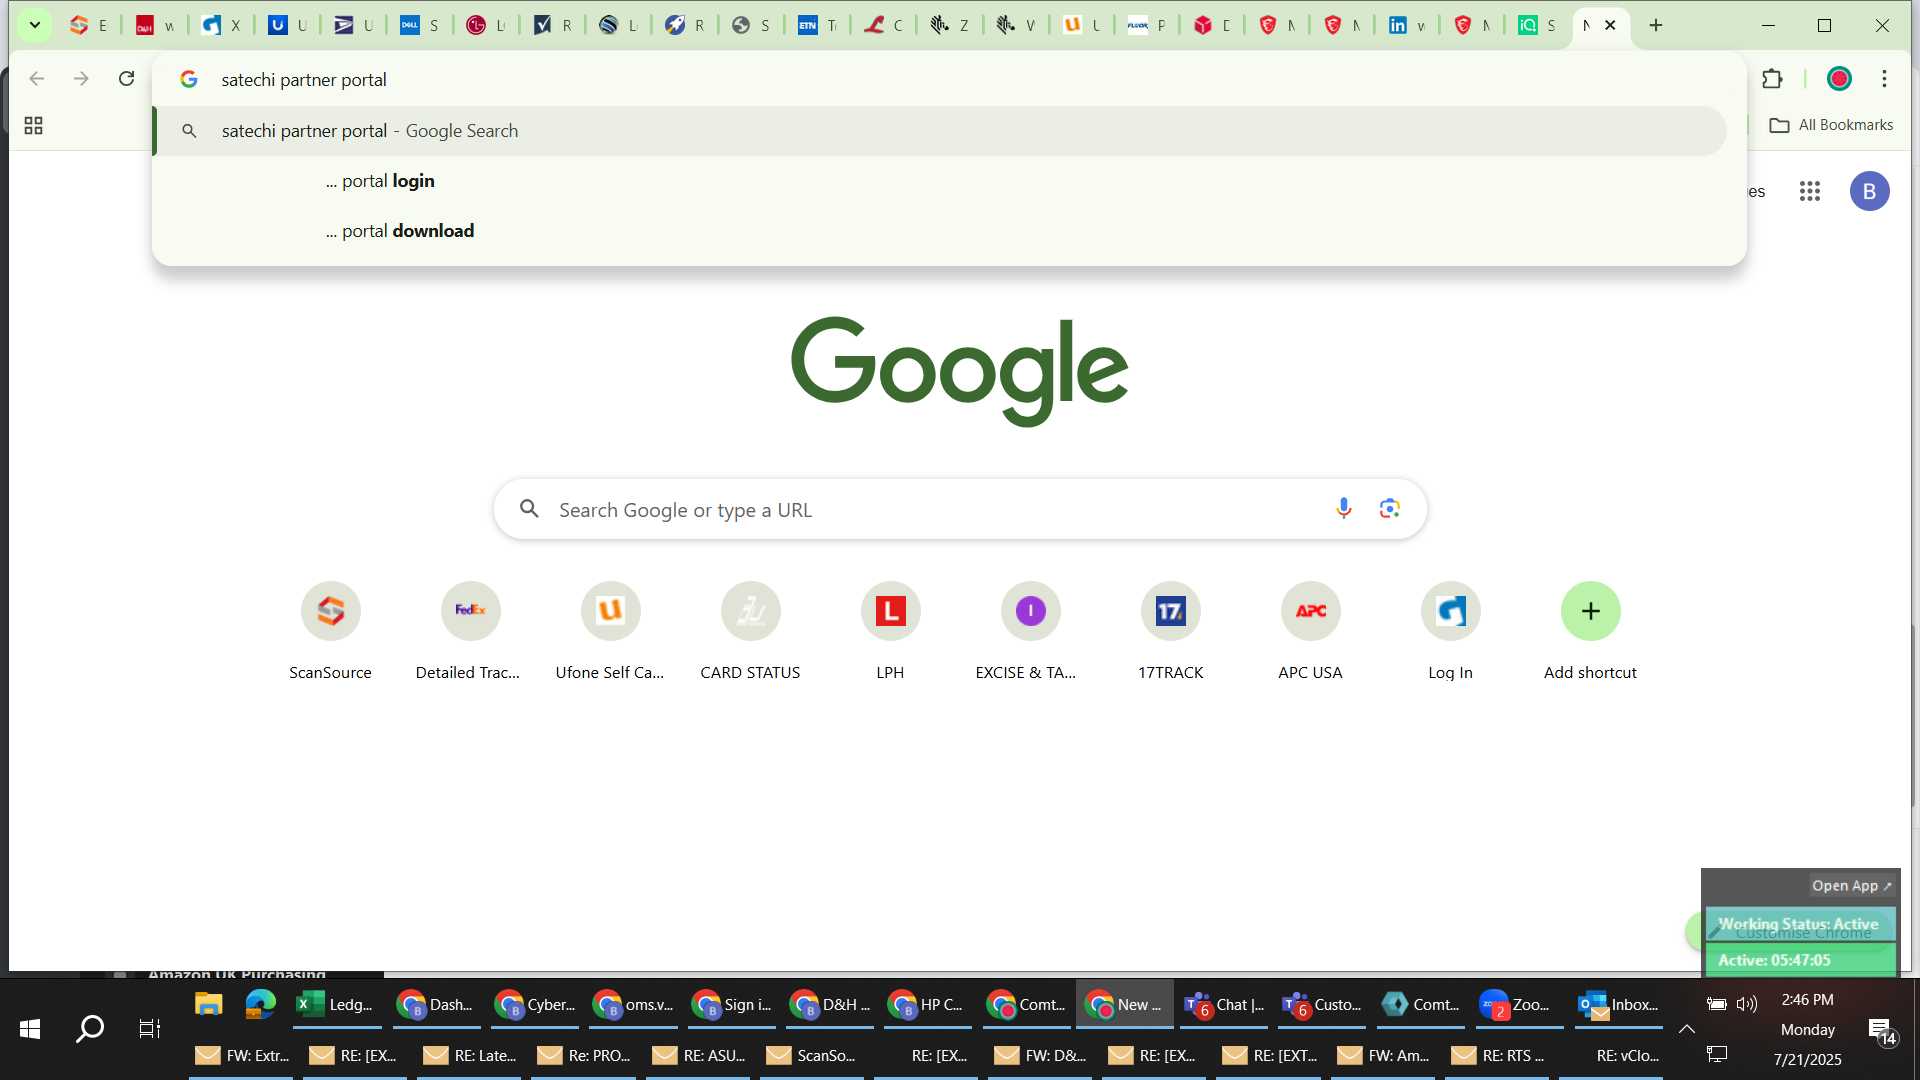Screen dimensions: 1920x1080
Task: Reload the current page
Action: pyautogui.click(x=126, y=79)
